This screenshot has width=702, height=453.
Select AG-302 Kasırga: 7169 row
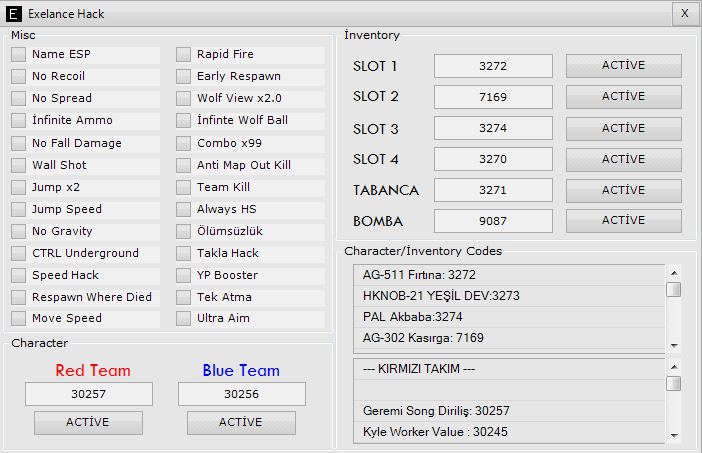(x=509, y=338)
